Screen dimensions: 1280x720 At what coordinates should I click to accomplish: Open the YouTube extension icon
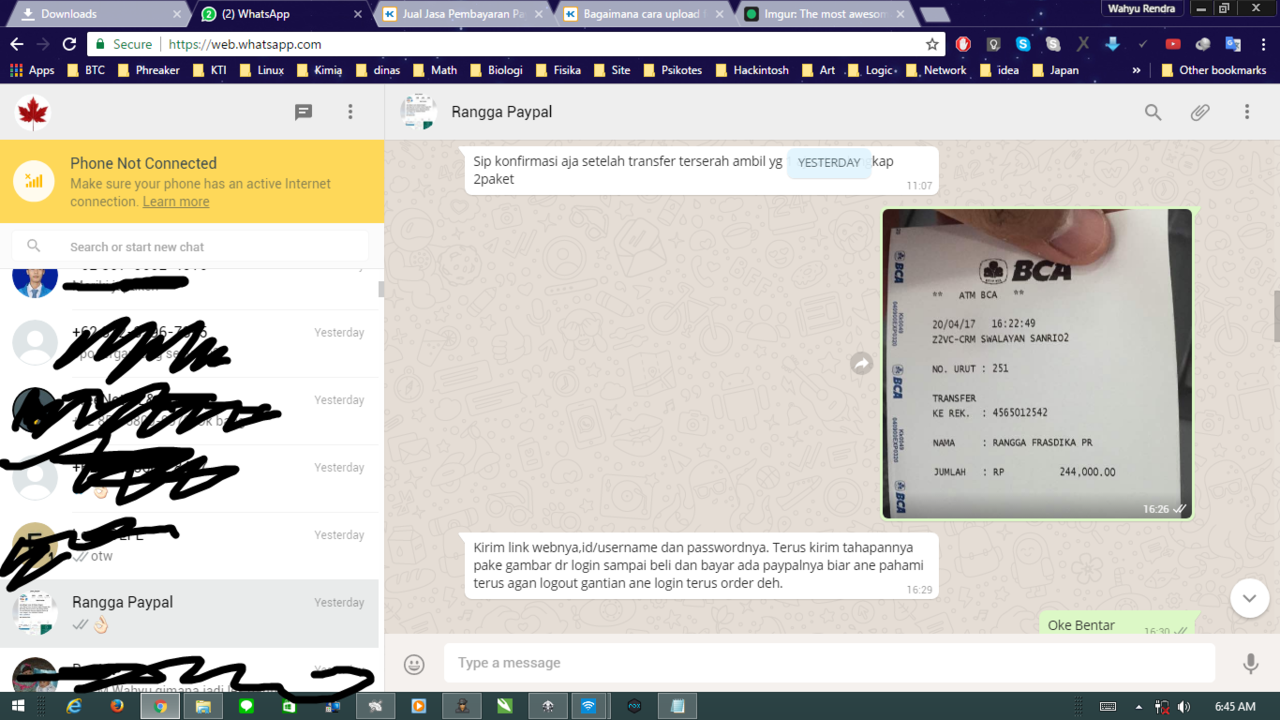(x=1173, y=44)
